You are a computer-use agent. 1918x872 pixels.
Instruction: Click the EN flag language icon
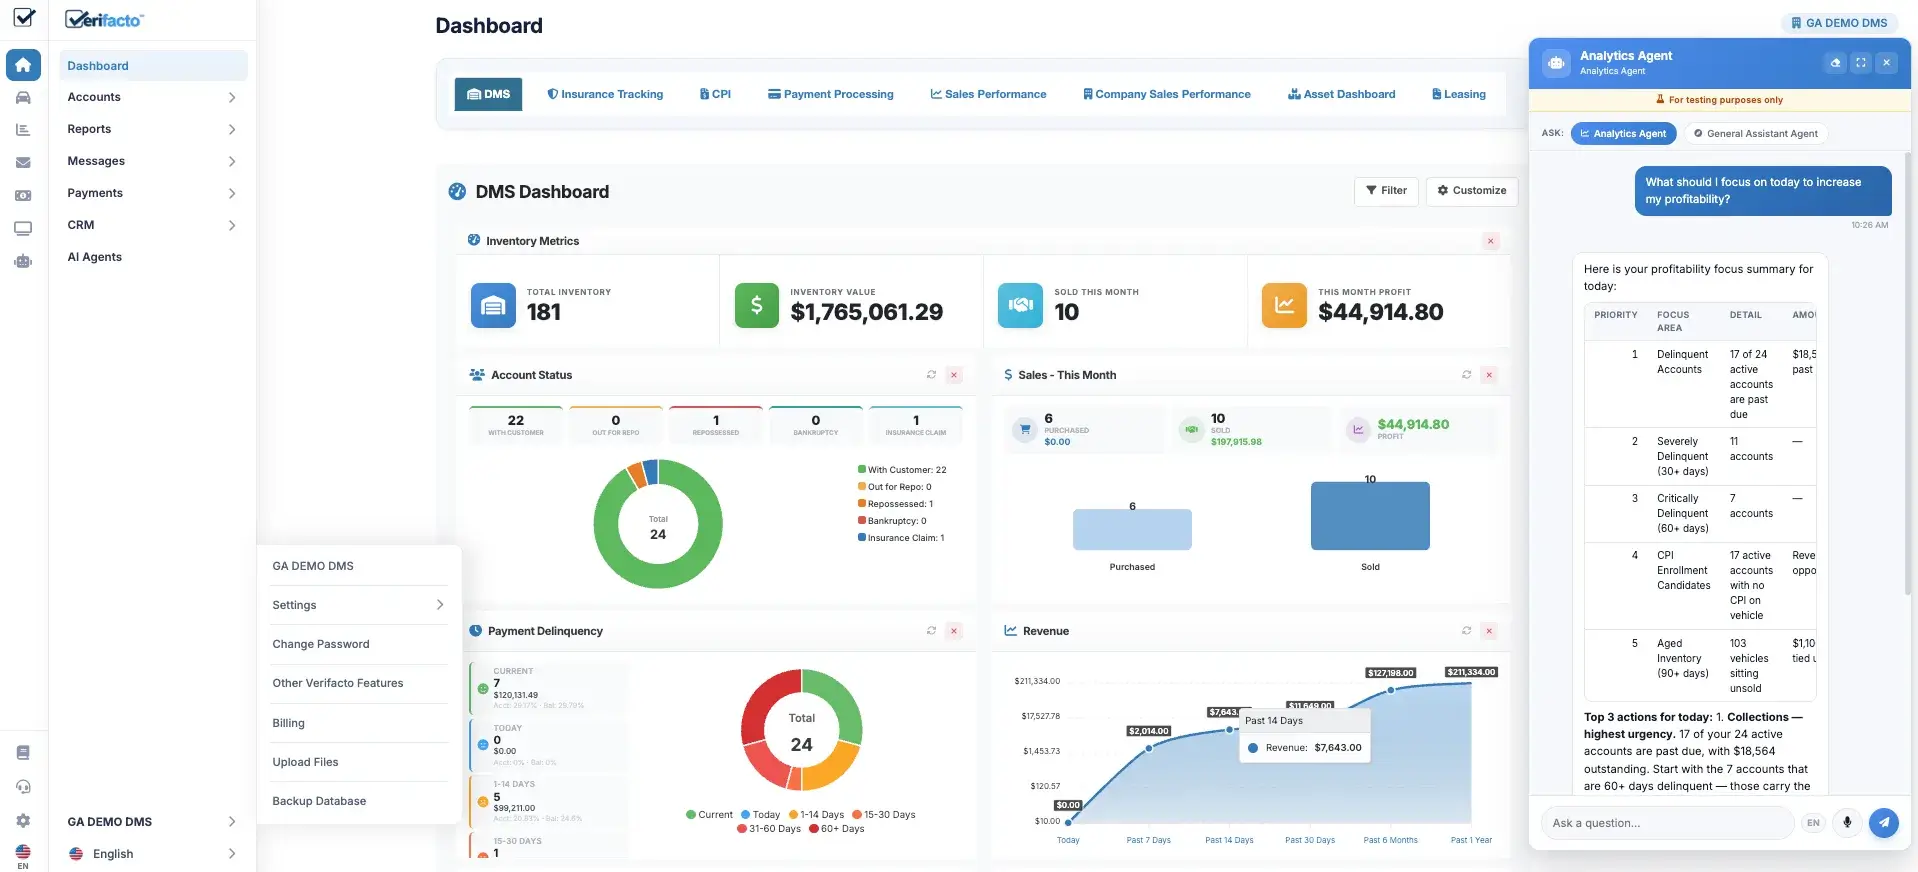click(23, 856)
